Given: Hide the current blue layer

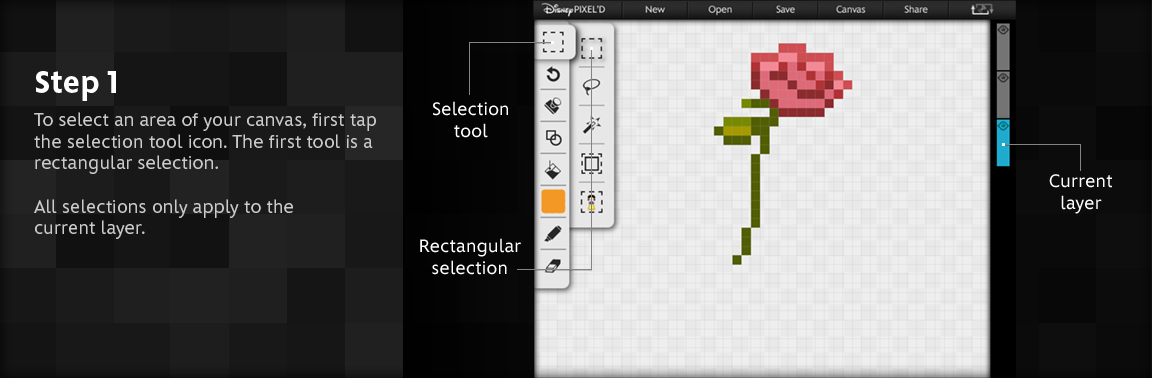Looking at the screenshot, I should coord(1004,126).
